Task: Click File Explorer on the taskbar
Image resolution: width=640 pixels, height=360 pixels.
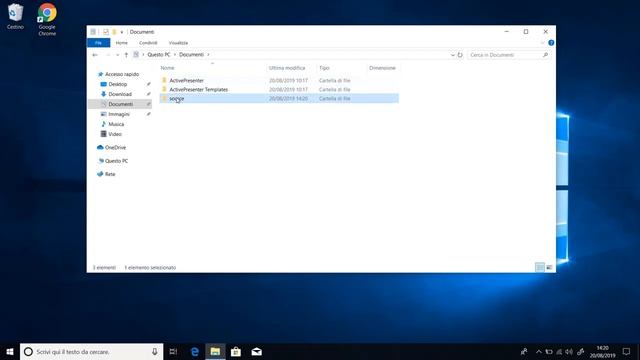Action: 215,351
